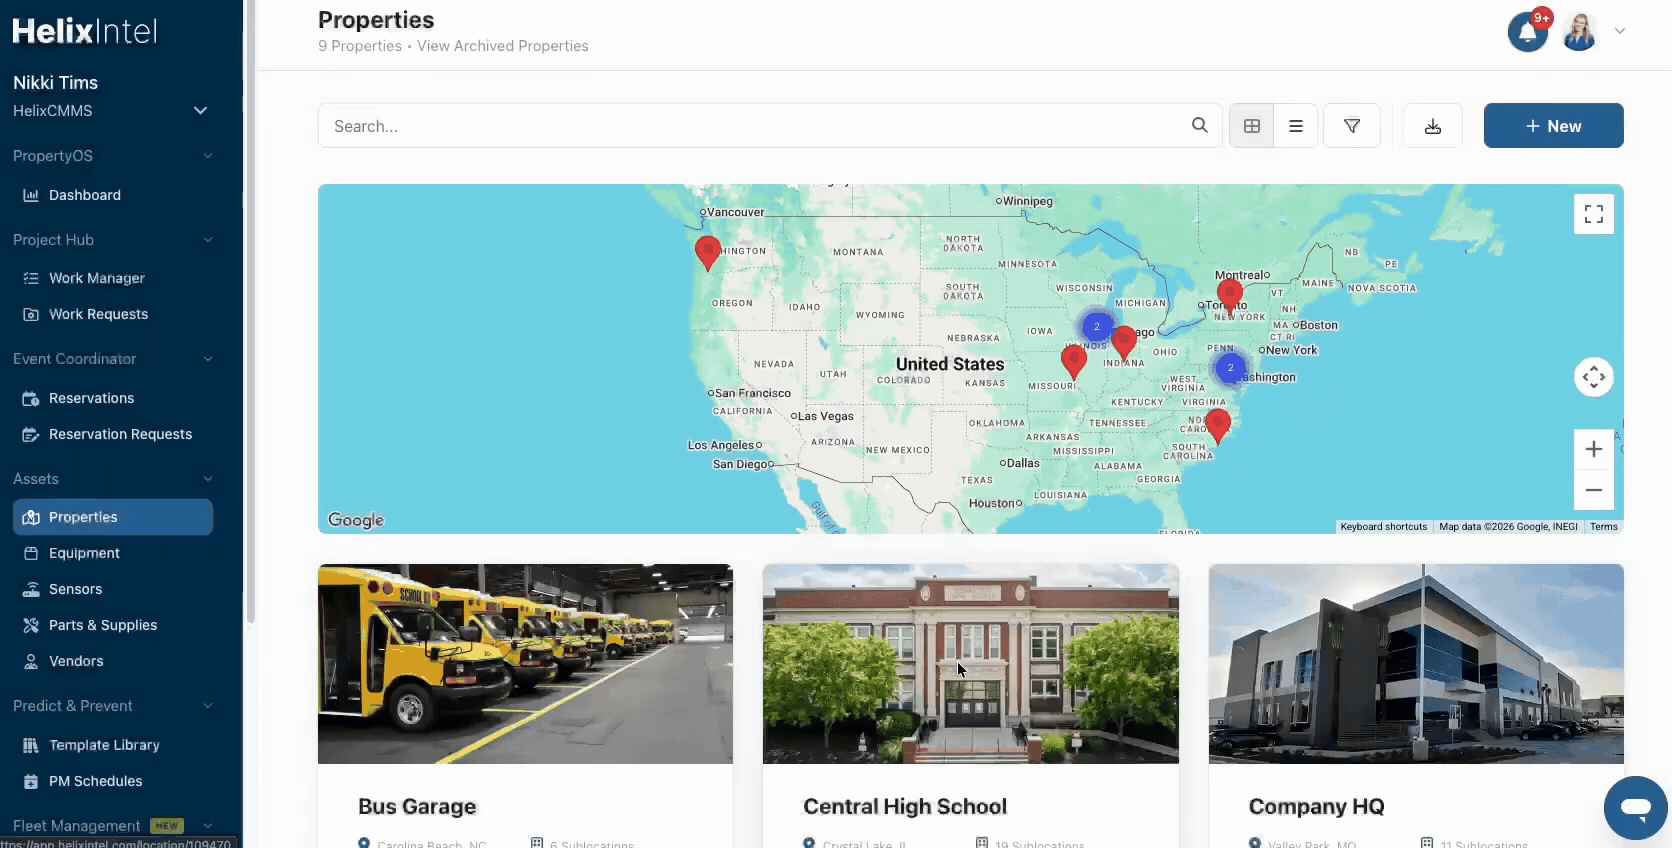Open the Illinois cluster marker
The width and height of the screenshot is (1672, 848).
[1097, 326]
